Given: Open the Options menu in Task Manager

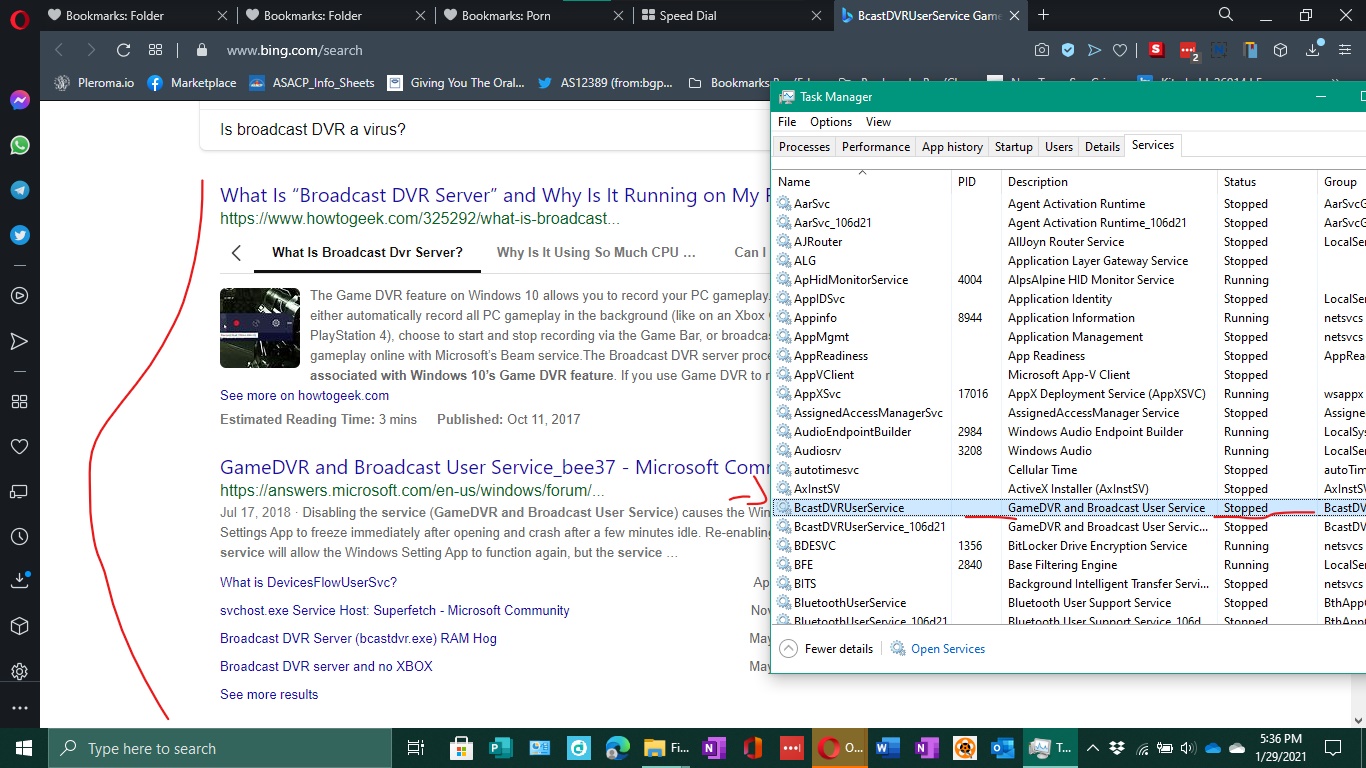Looking at the screenshot, I should click(830, 122).
